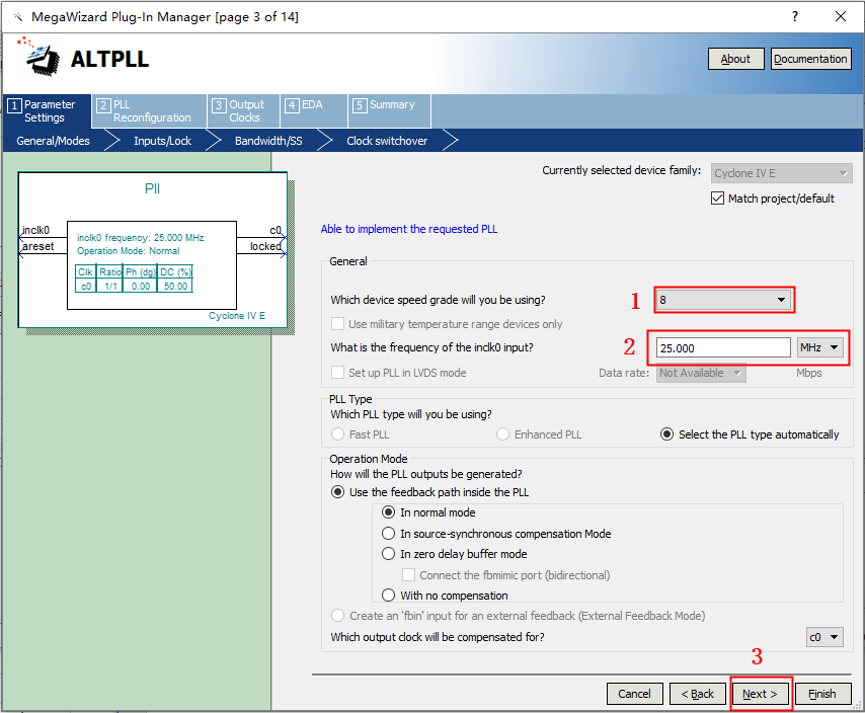This screenshot has width=865, height=713.
Task: Toggle the Match project/default checkbox
Action: [718, 198]
